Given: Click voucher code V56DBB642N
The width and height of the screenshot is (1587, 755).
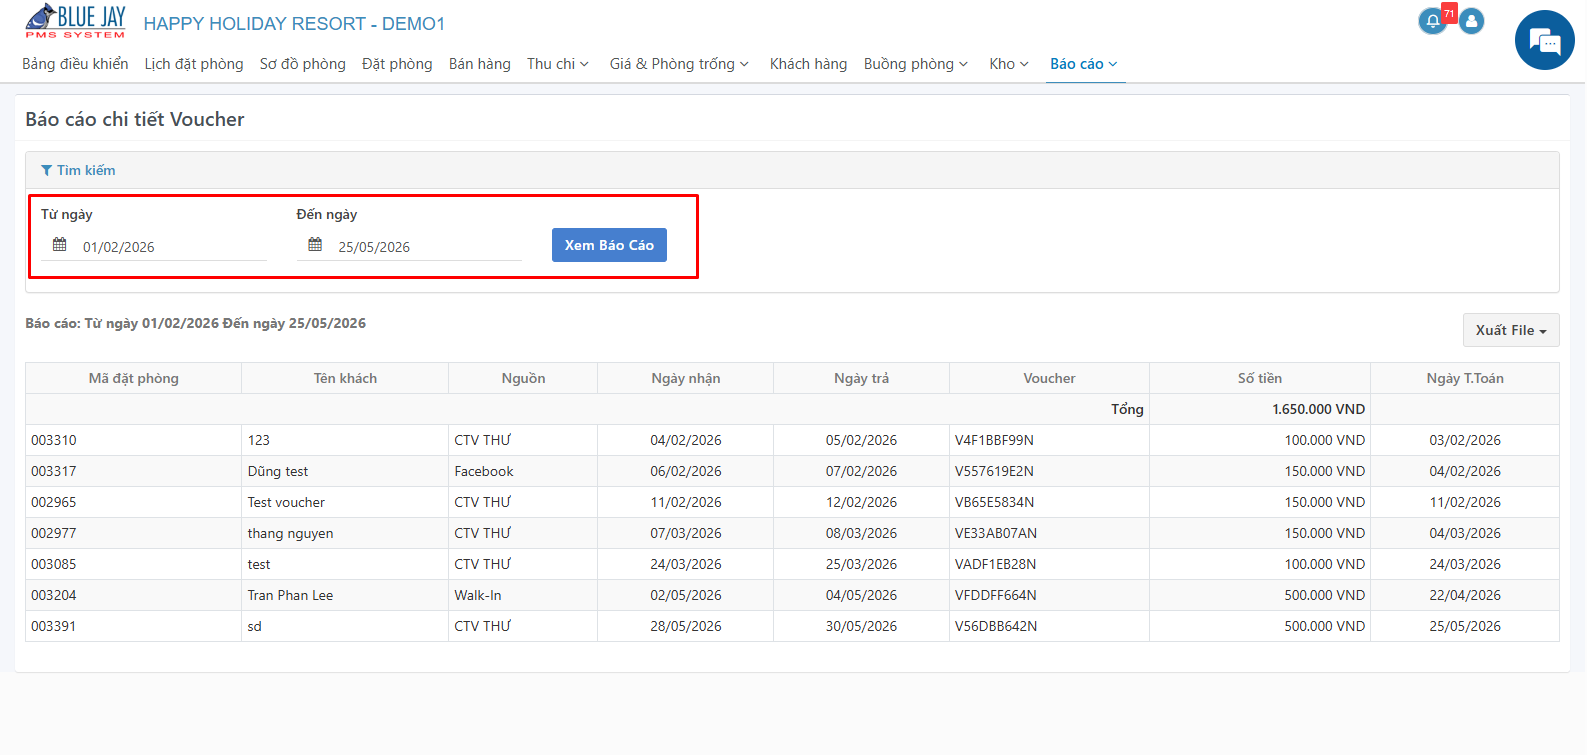Looking at the screenshot, I should (x=996, y=626).
